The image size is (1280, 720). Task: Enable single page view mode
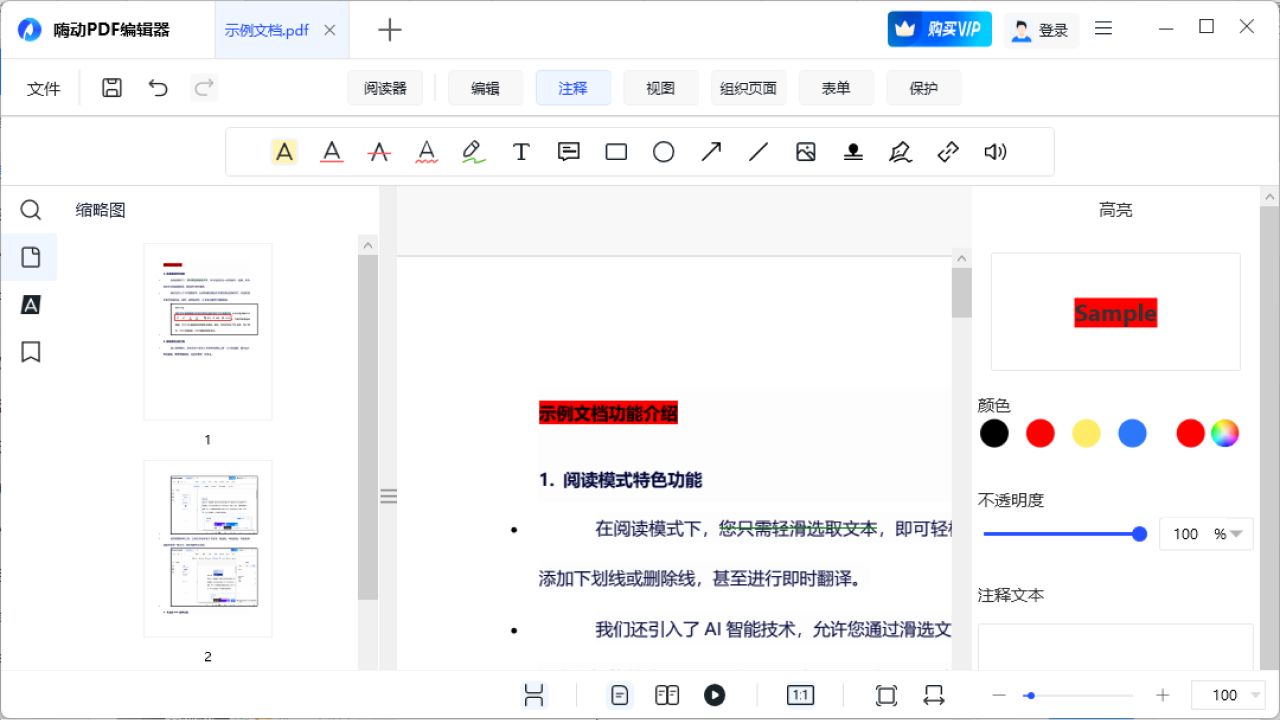(x=619, y=694)
